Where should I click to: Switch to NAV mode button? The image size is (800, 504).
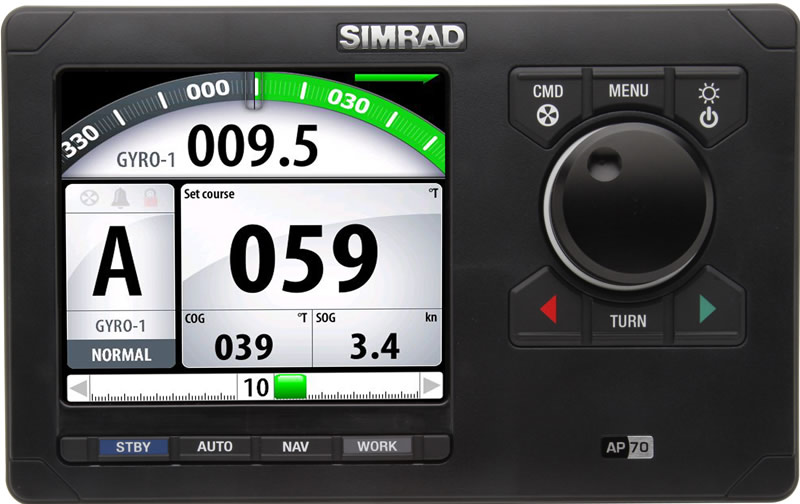(x=295, y=447)
